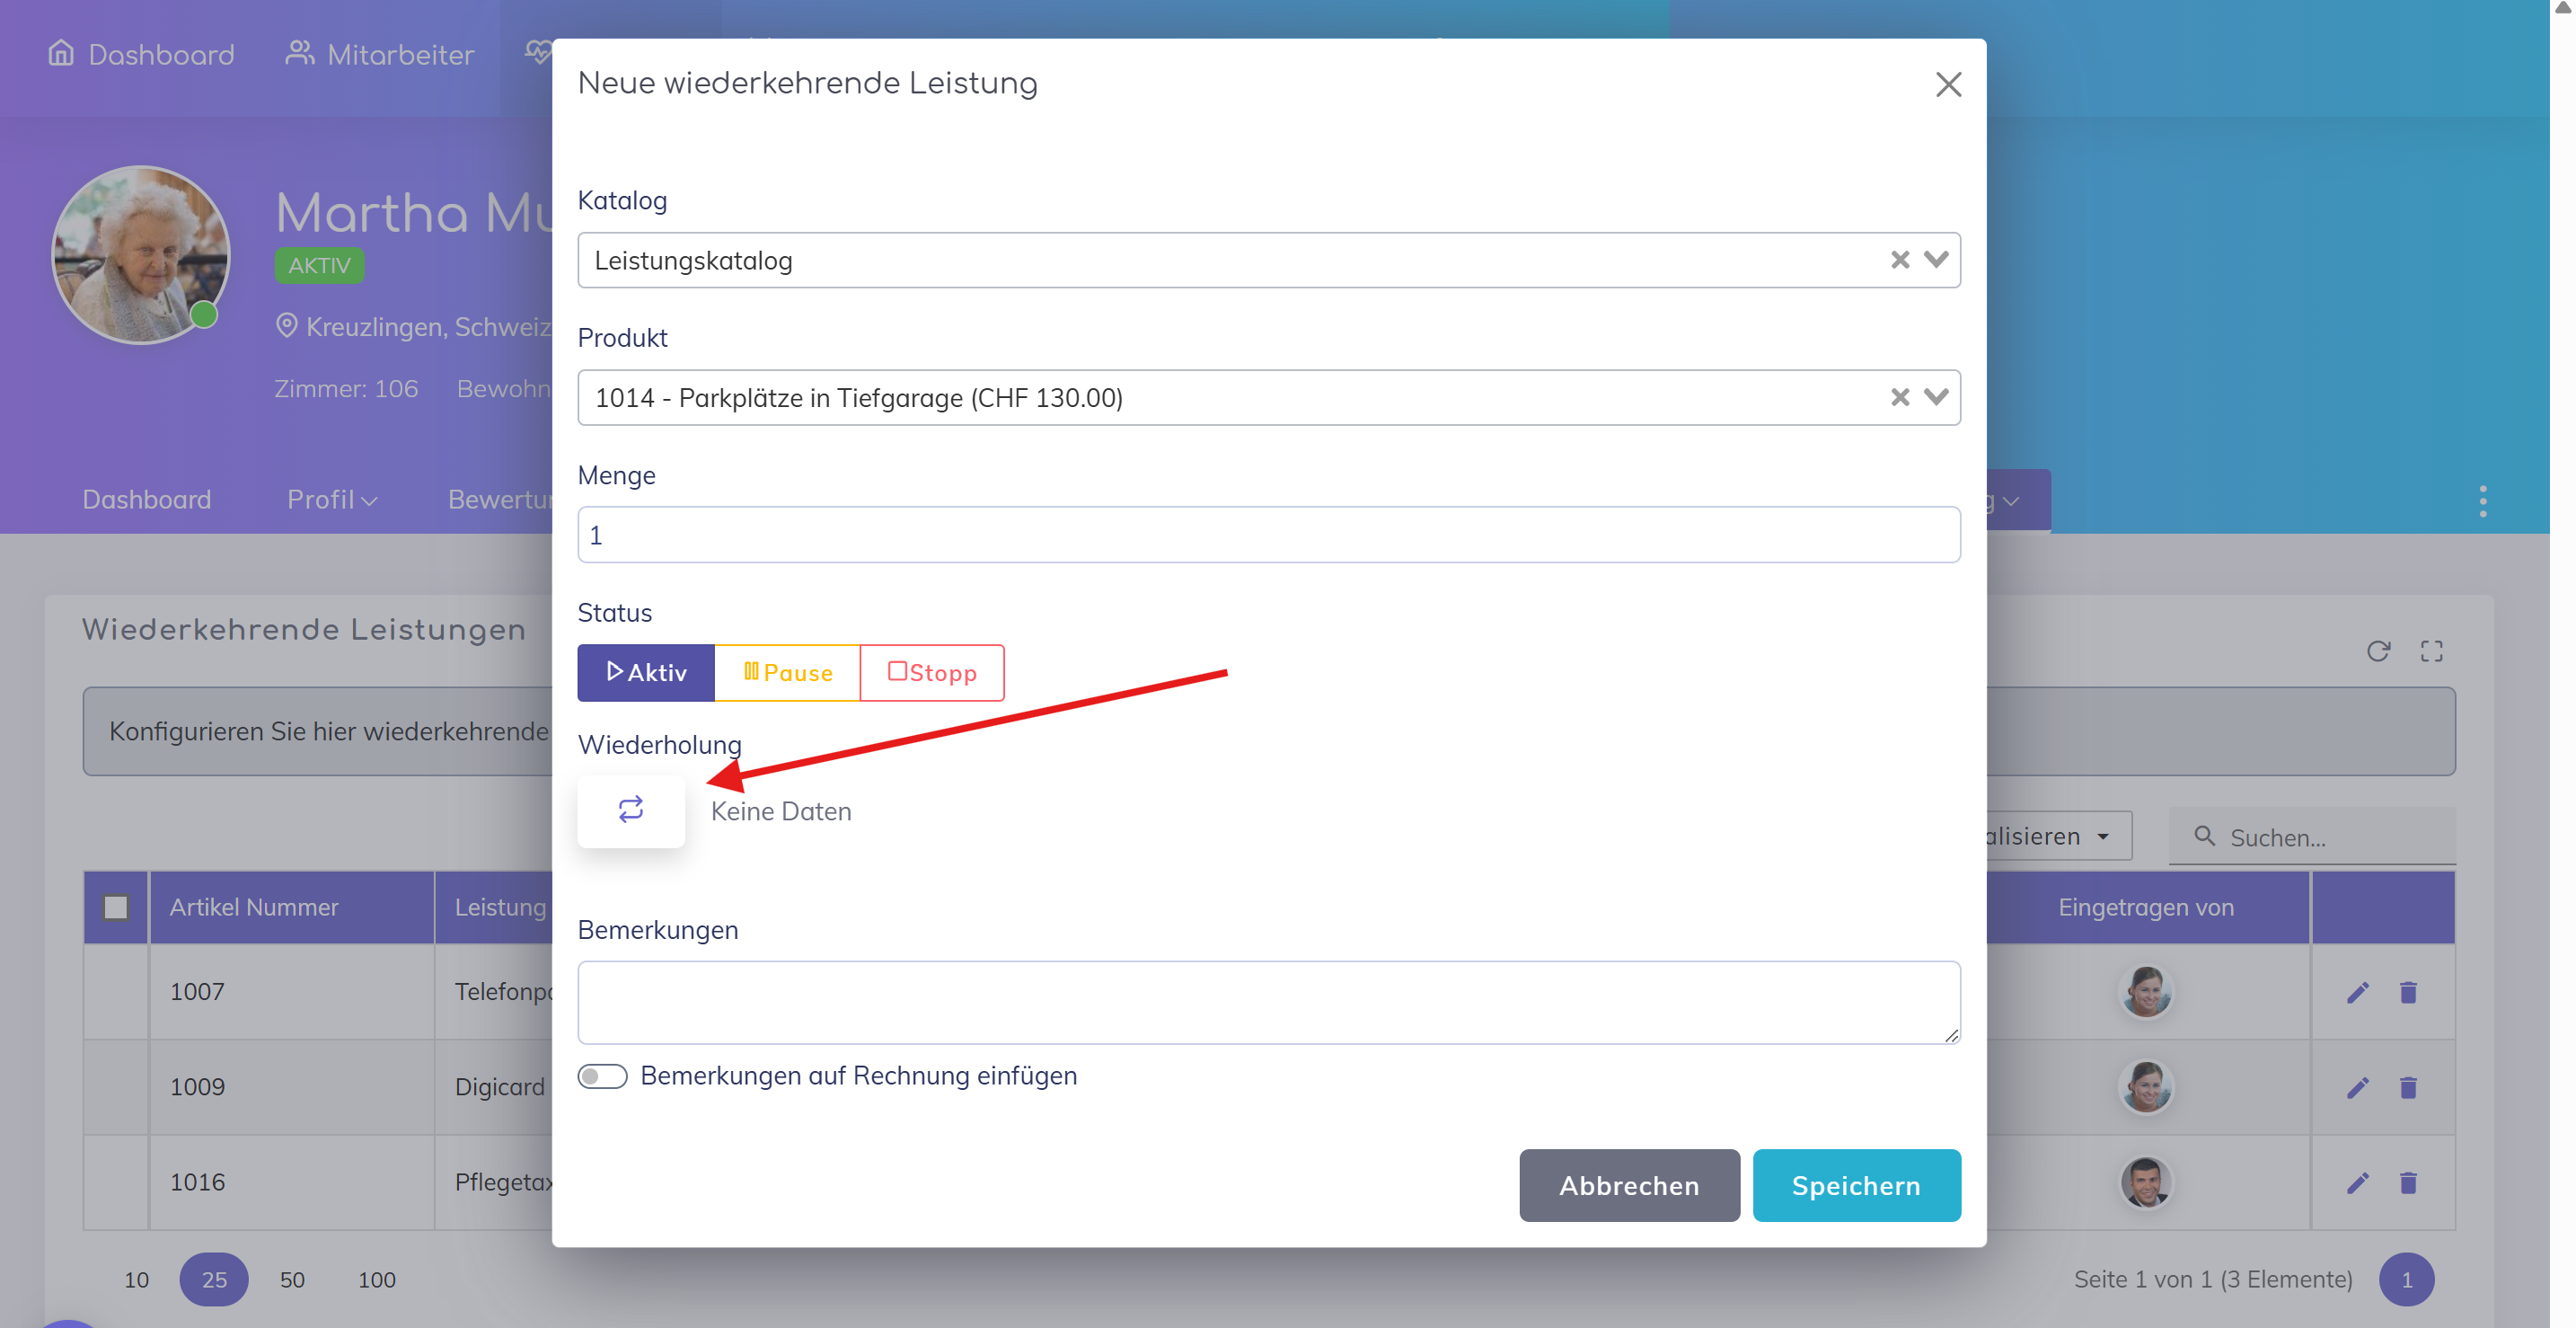Screen dimensions: 2576x1328
Task: Expand the Profil tab menu
Action: tap(331, 500)
